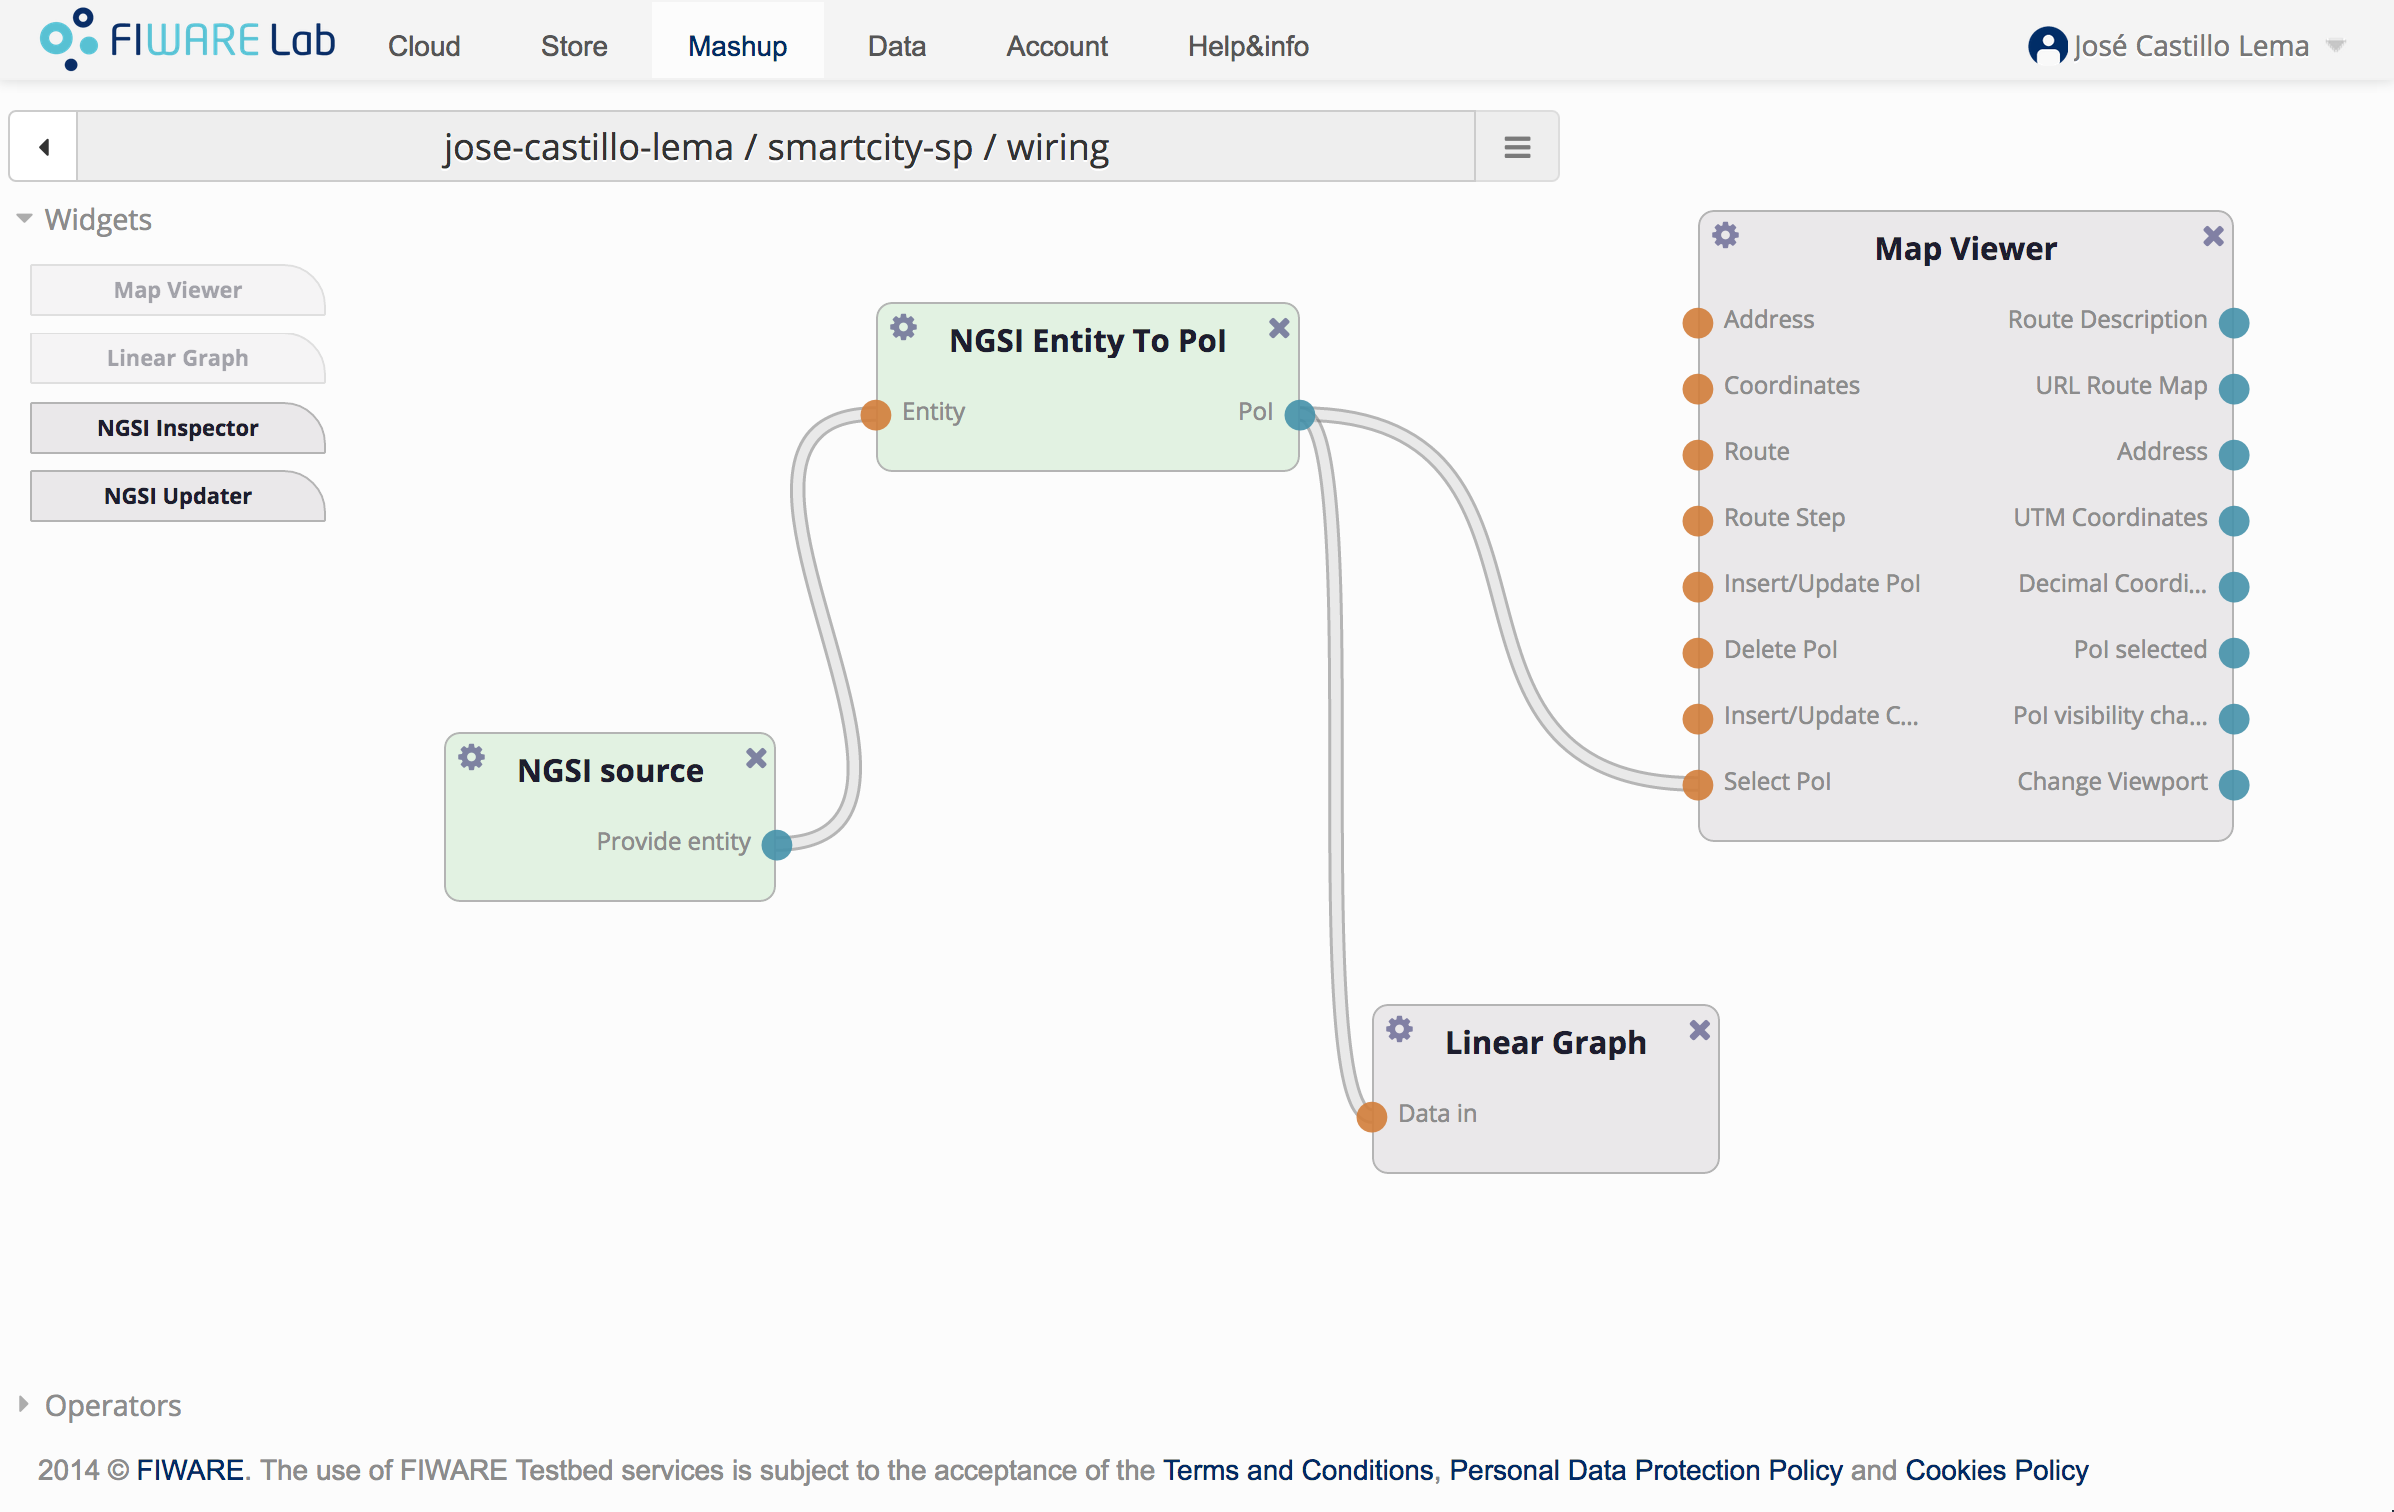
Task: Open the Store tab
Action: click(x=574, y=46)
